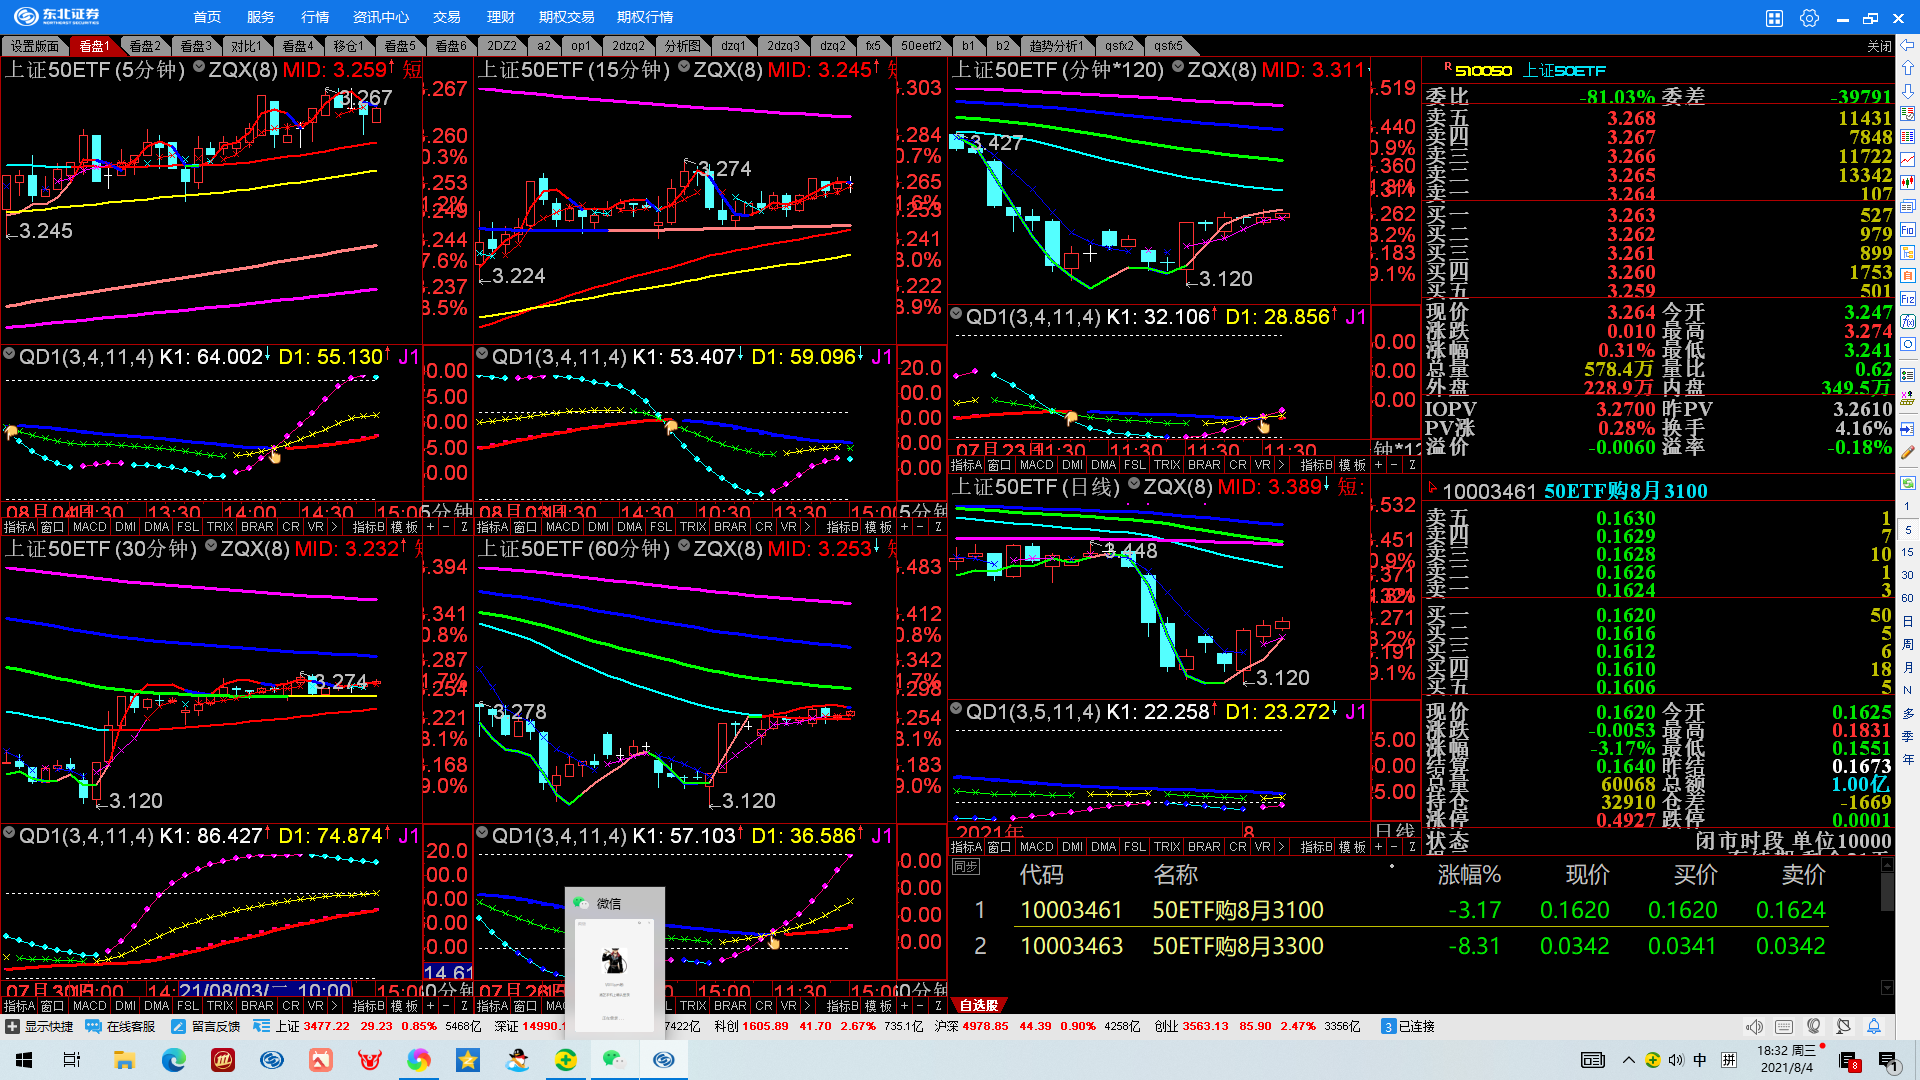Open the layout grid icon in title bar
The height and width of the screenshot is (1080, 1920).
1774,18
